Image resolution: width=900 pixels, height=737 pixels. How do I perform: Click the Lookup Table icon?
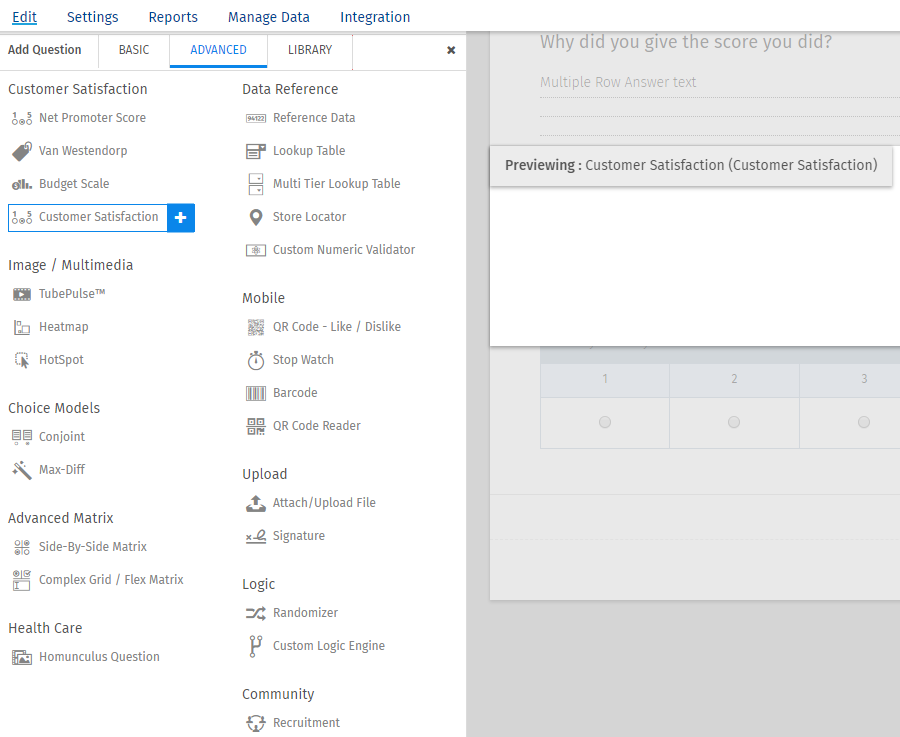tap(256, 151)
